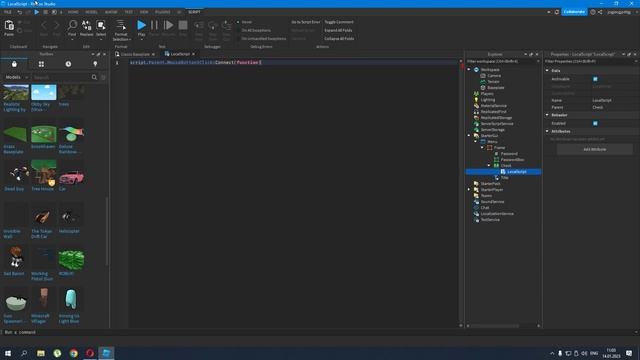Open the Find tool in ribbon
This screenshot has height=360, width=640.
pos(72,26)
